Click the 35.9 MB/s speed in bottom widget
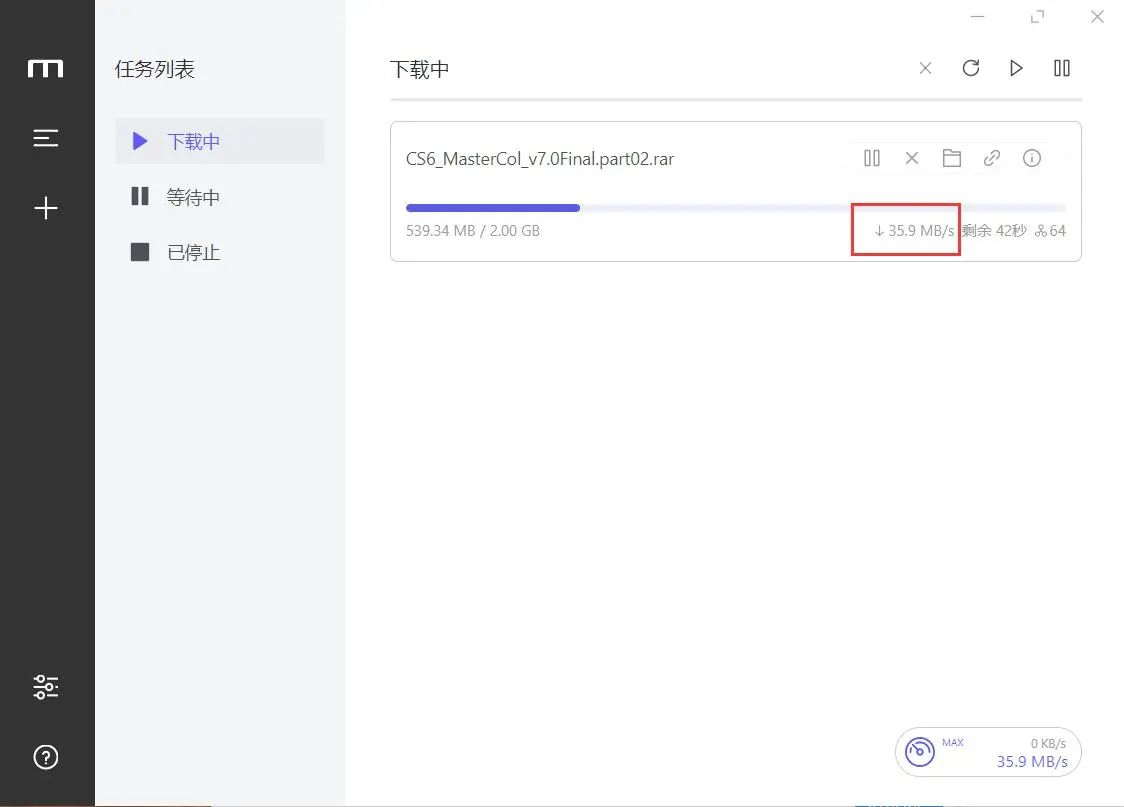Viewport: 1124px width, 807px height. point(1032,762)
